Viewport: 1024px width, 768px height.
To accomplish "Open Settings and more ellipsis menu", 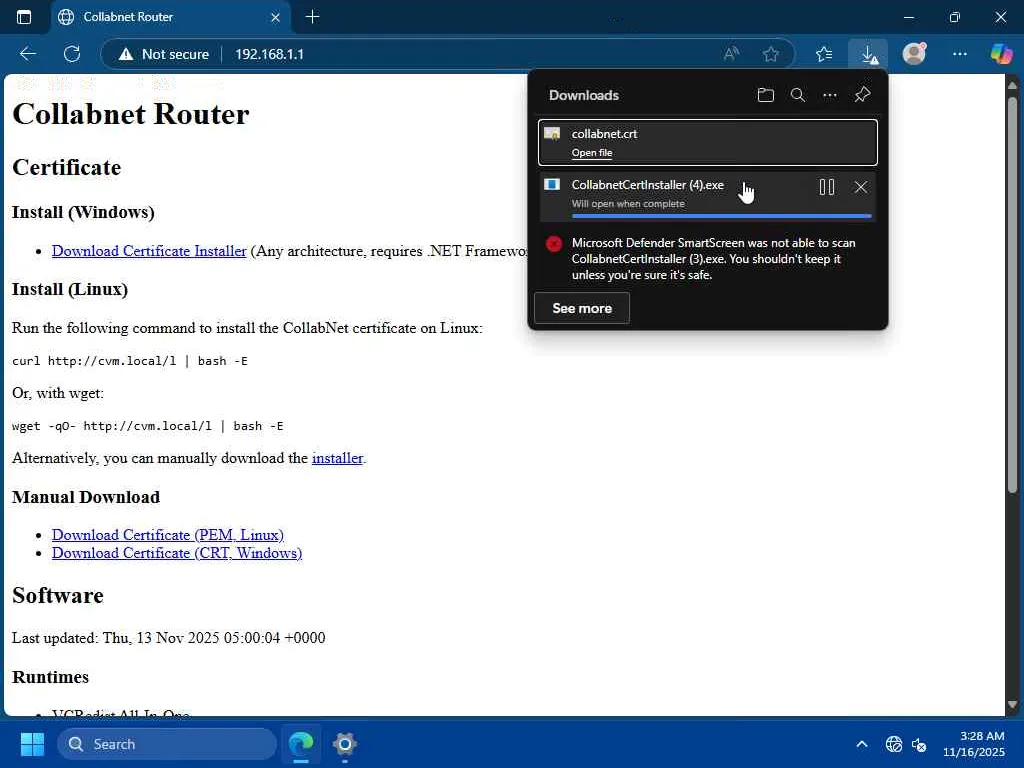I will 959,54.
